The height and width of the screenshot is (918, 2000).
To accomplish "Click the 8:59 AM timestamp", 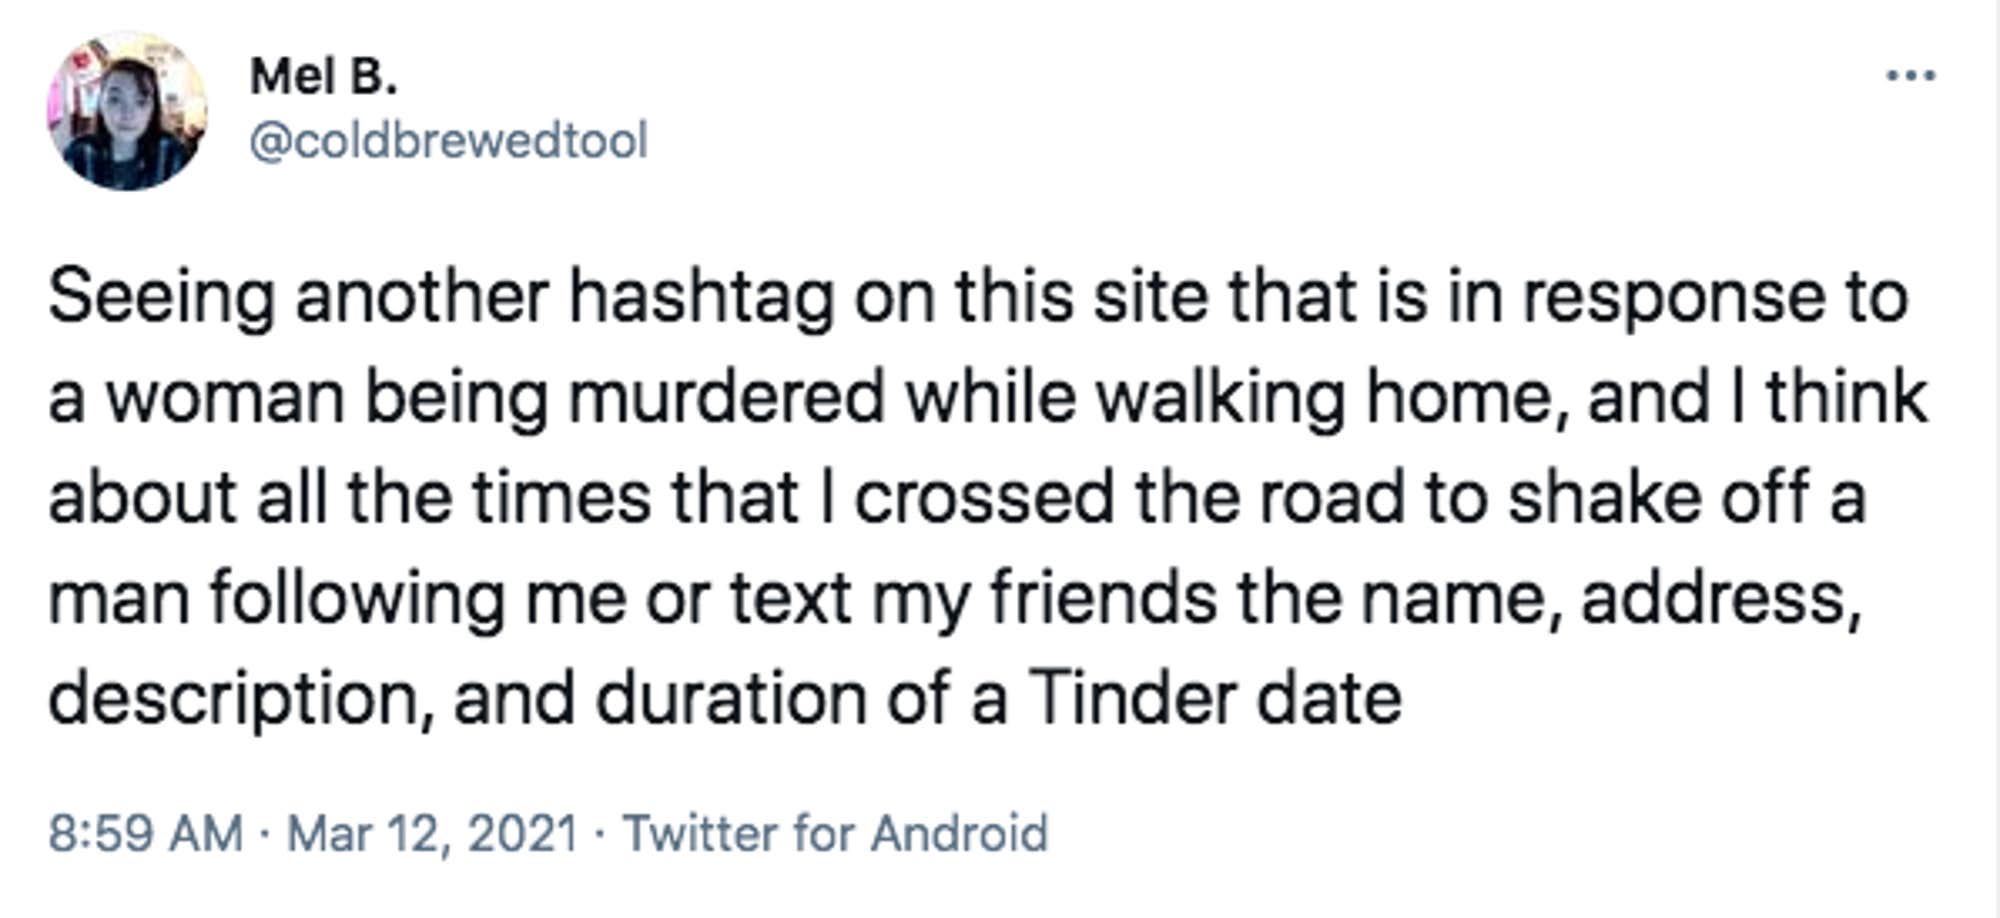I will coord(145,833).
